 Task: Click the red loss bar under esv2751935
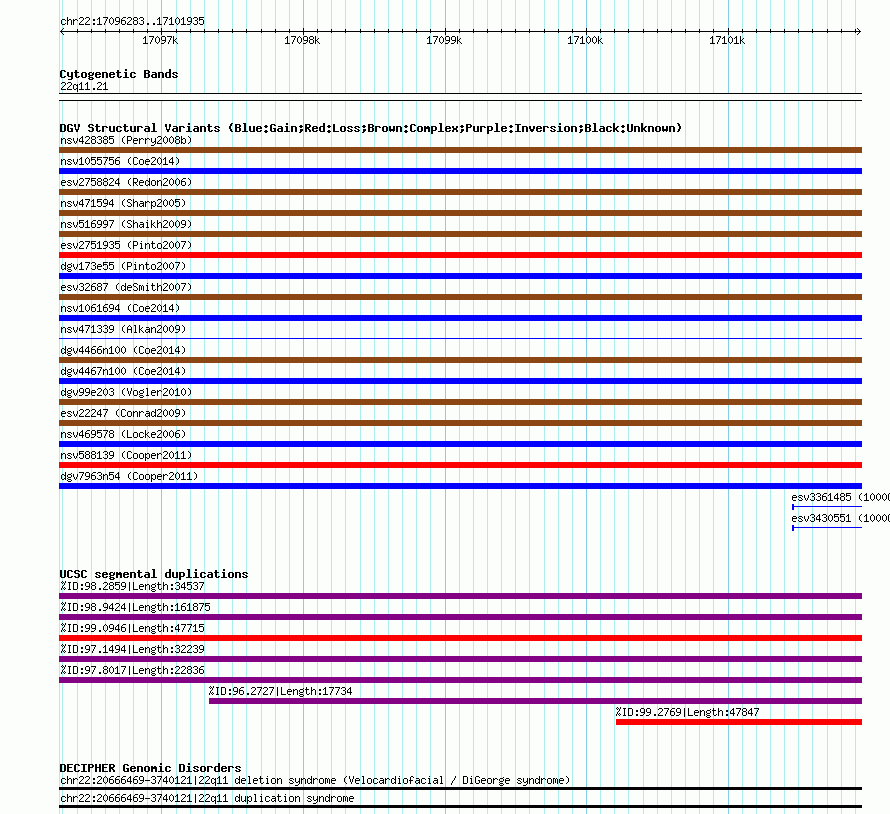(x=460, y=255)
